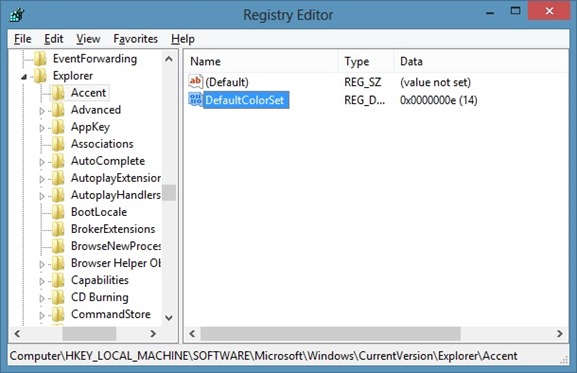Click the AutoComplete folder icon
Viewport: 577px width, 373px height.
click(58, 161)
